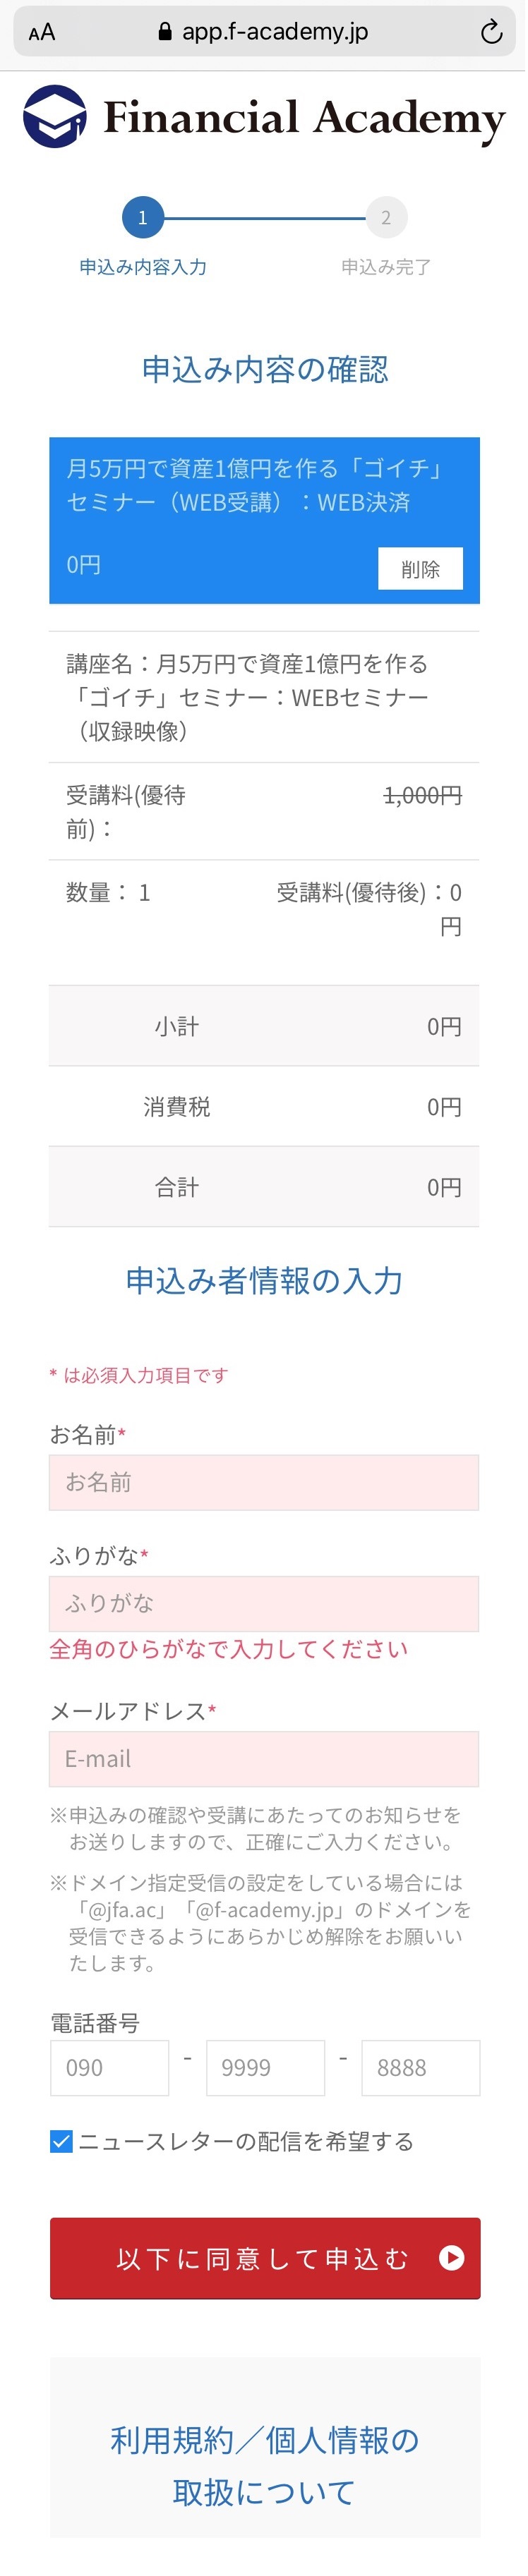The height and width of the screenshot is (2576, 528).
Task: Click the Financial Academy graduation cap logo
Action: pos(55,117)
